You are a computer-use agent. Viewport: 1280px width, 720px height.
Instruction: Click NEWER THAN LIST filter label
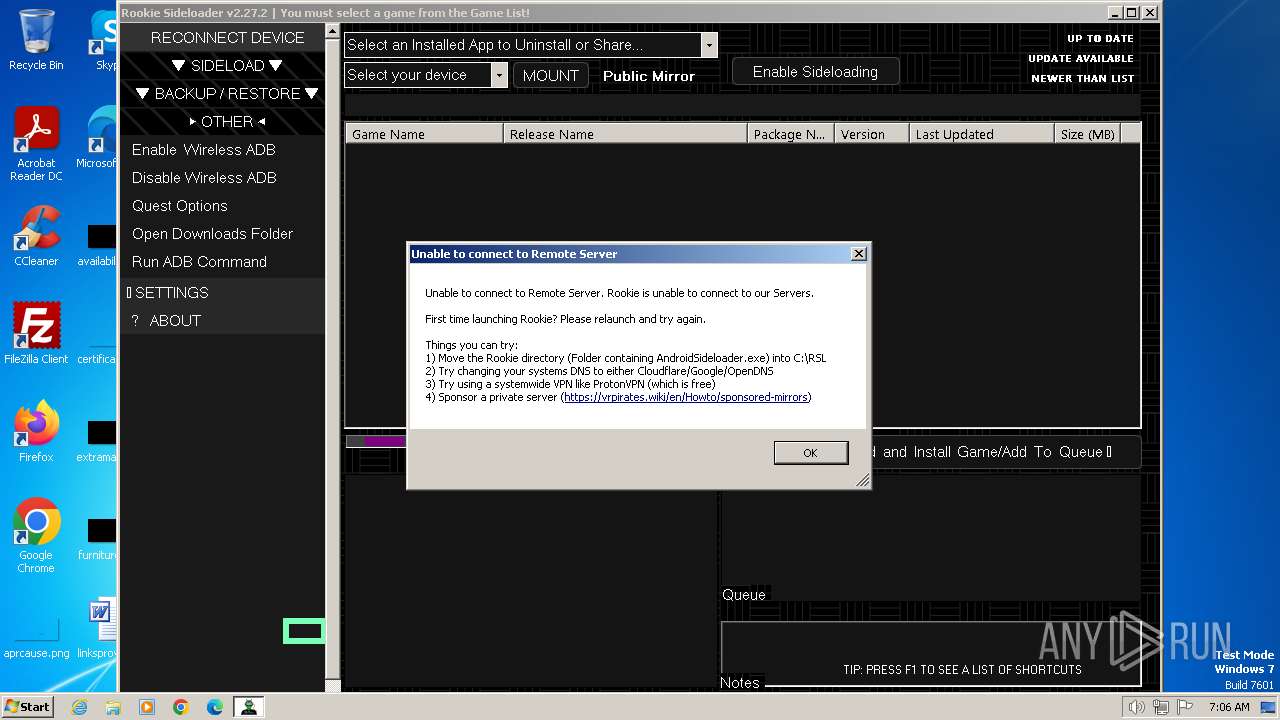pyautogui.click(x=1083, y=79)
